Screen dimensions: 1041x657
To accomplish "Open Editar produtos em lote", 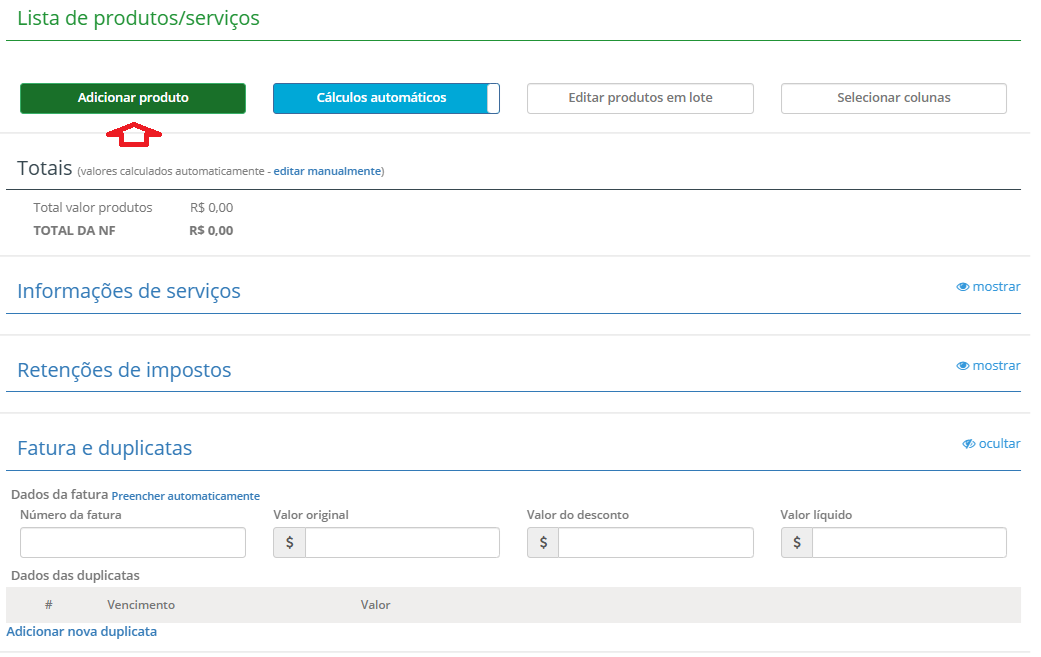I will [x=640, y=98].
